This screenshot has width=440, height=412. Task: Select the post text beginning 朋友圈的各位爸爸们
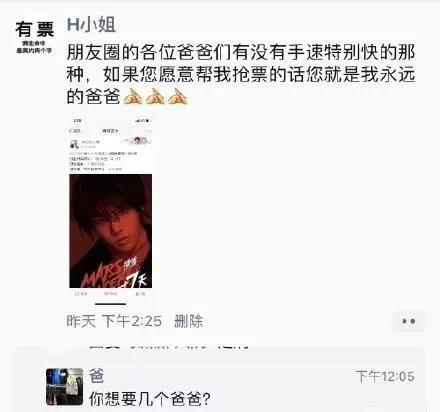click(x=241, y=74)
